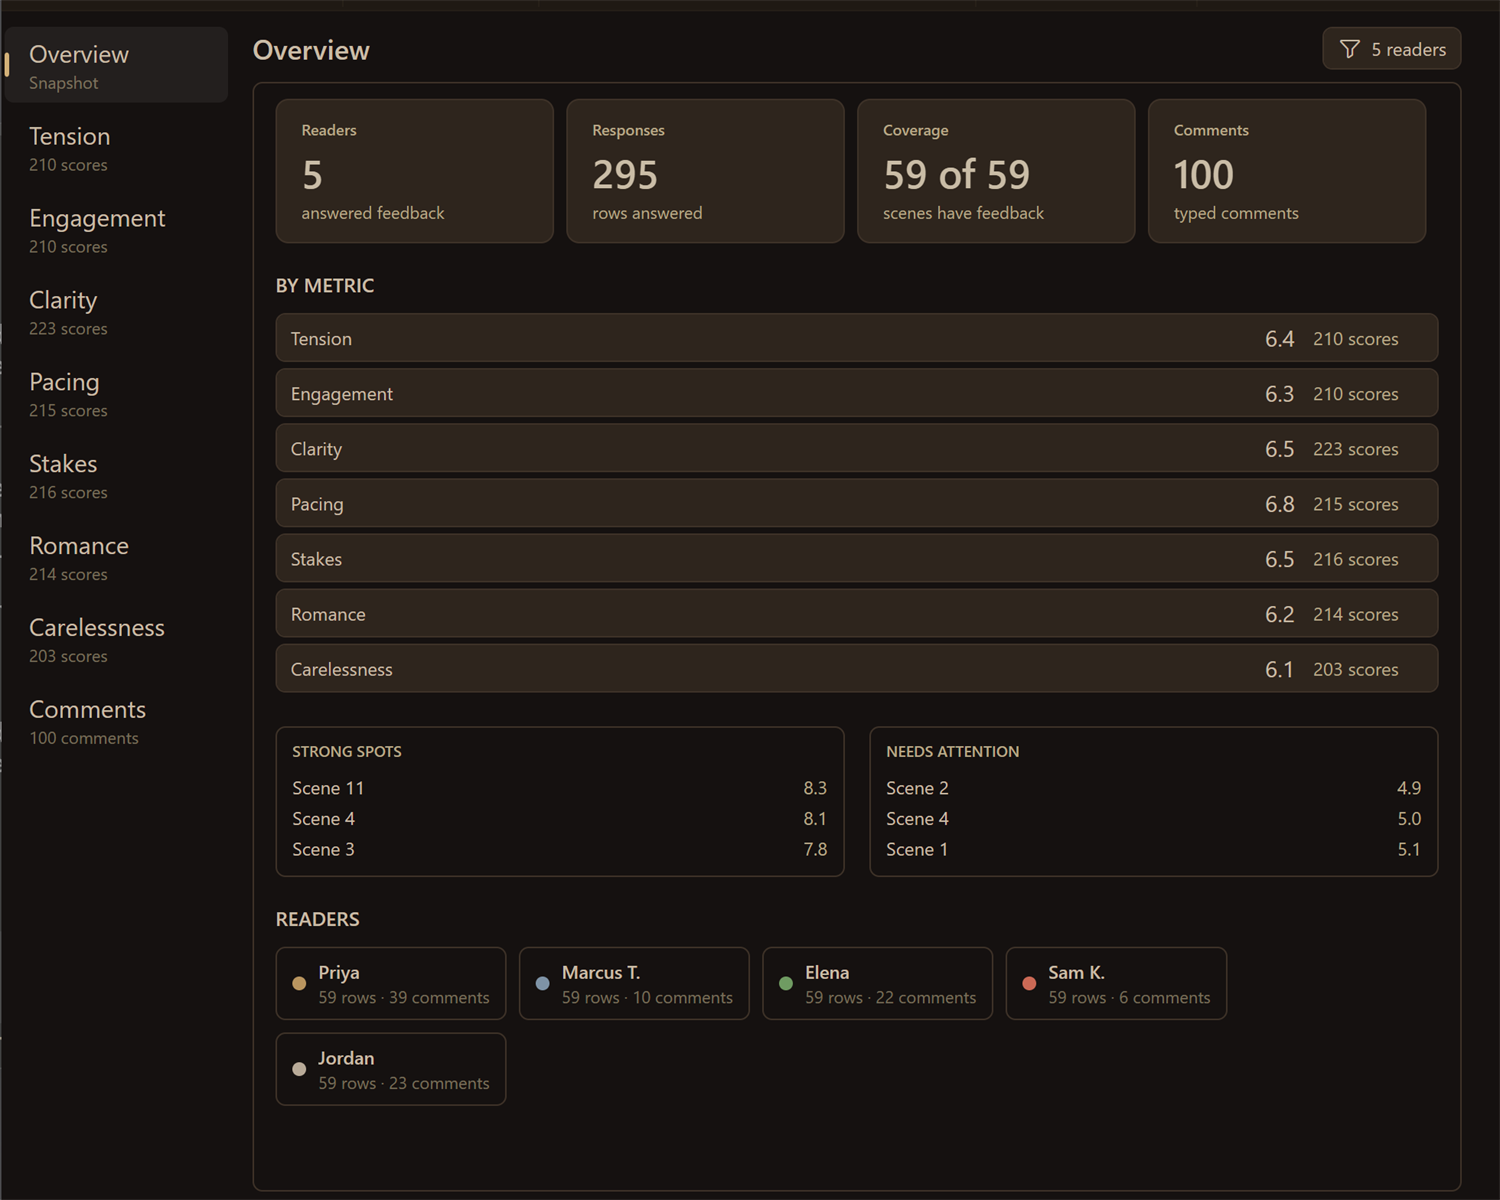This screenshot has height=1200, width=1500.
Task: Click Priya's tan color dot
Action: (299, 984)
